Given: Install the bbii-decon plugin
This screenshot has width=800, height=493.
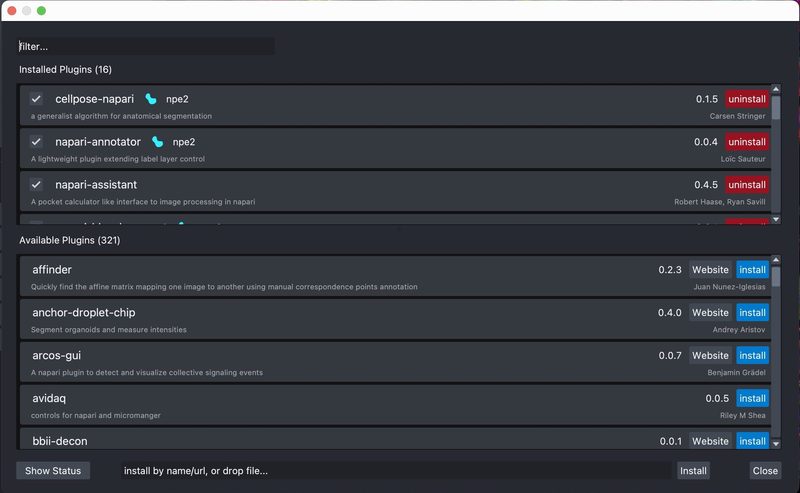Looking at the screenshot, I should point(752,441).
